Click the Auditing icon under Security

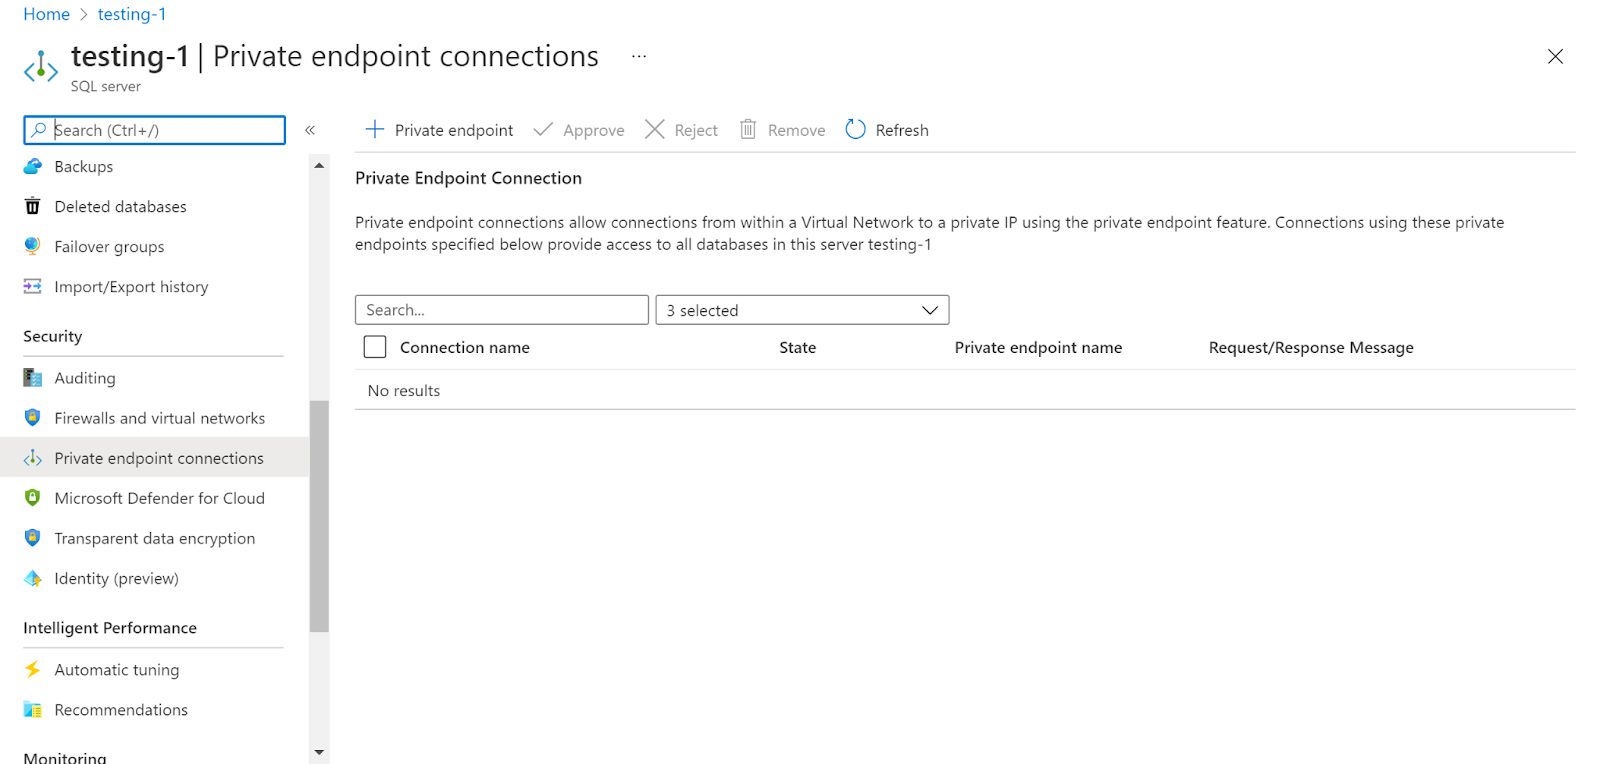(33, 378)
